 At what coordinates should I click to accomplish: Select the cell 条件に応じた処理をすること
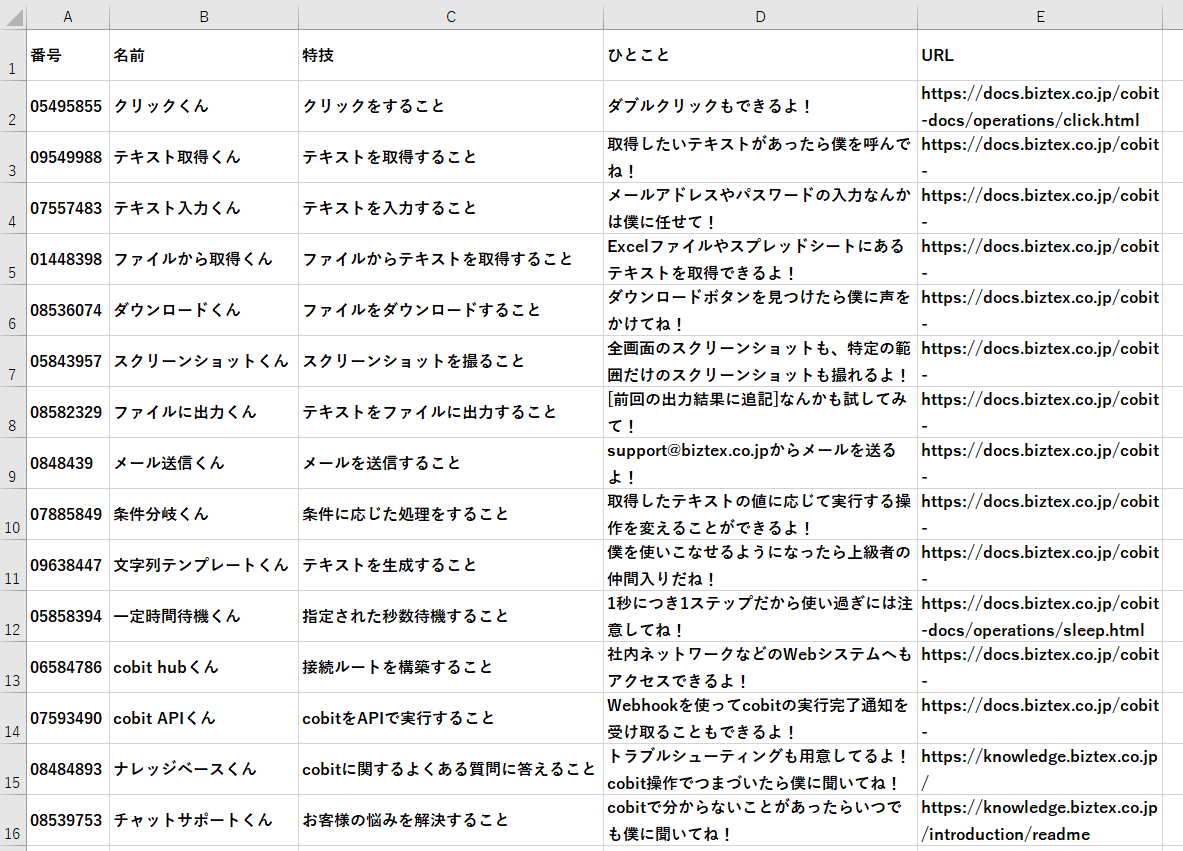click(451, 515)
